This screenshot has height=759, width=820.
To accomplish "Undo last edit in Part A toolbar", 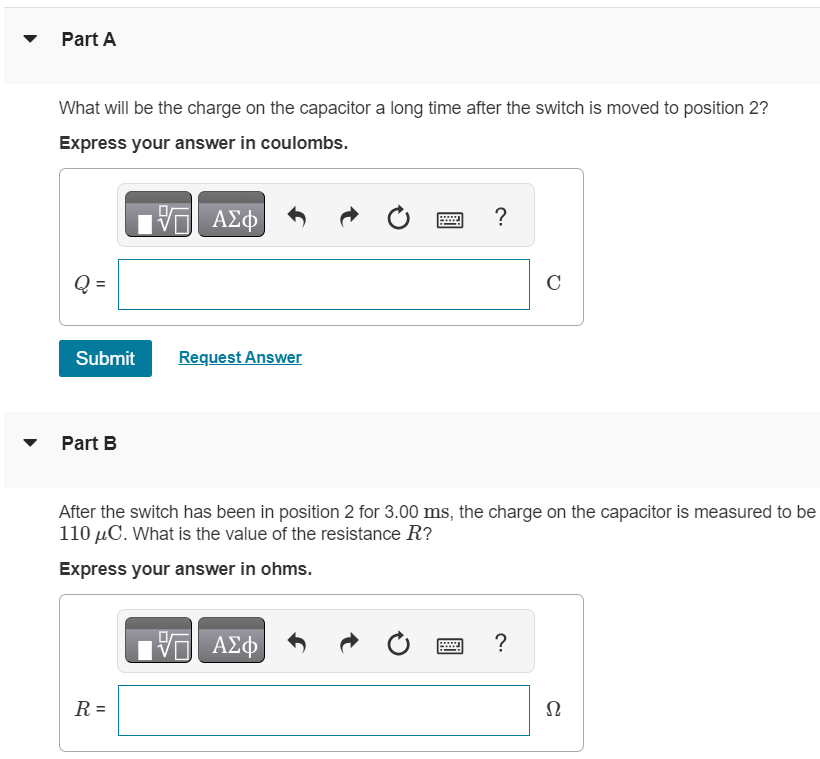I will 297,217.
